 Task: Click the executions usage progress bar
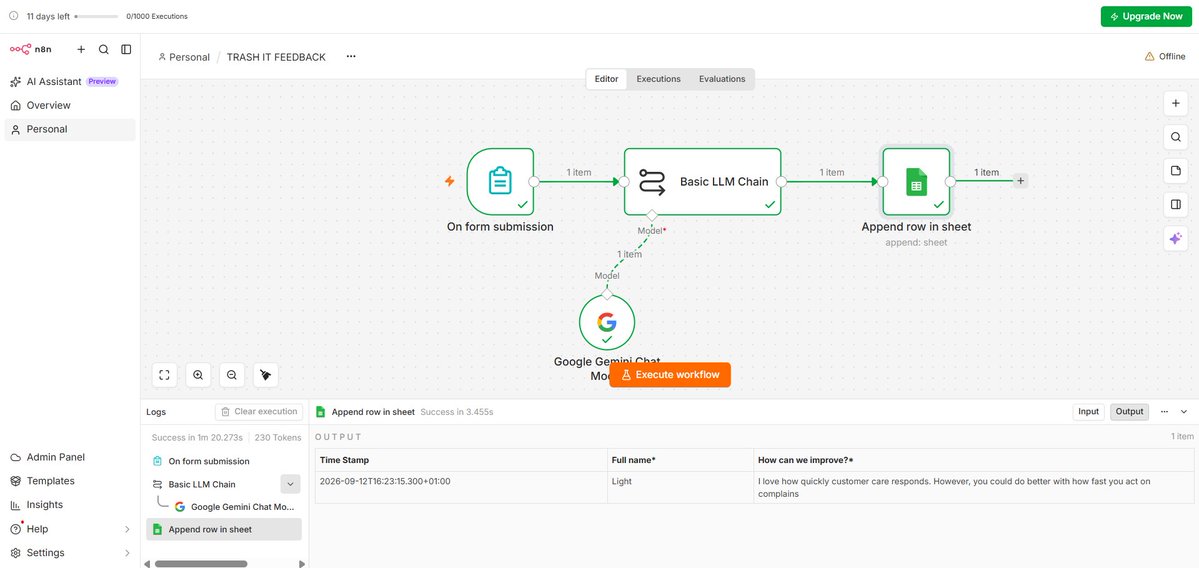(96, 16)
